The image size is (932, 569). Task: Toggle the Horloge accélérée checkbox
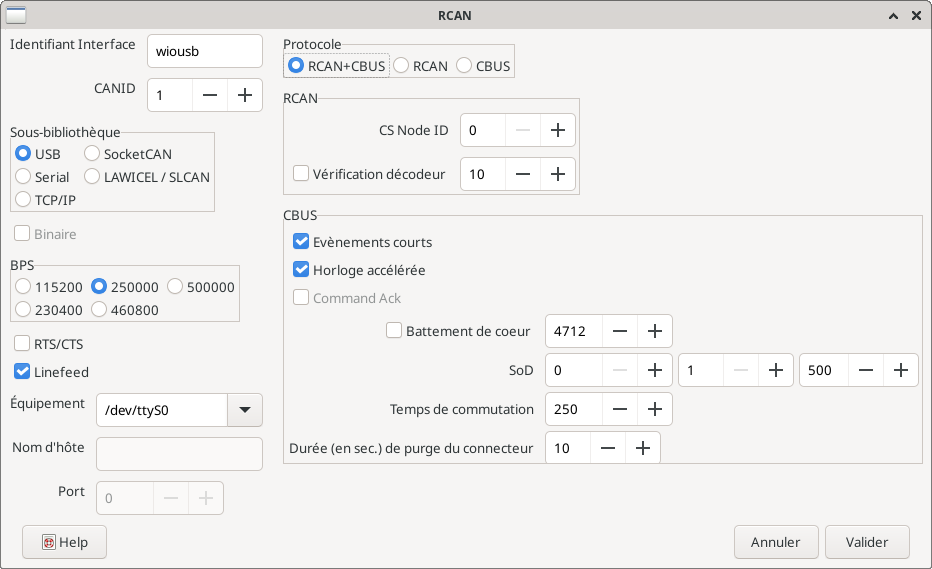coord(301,270)
